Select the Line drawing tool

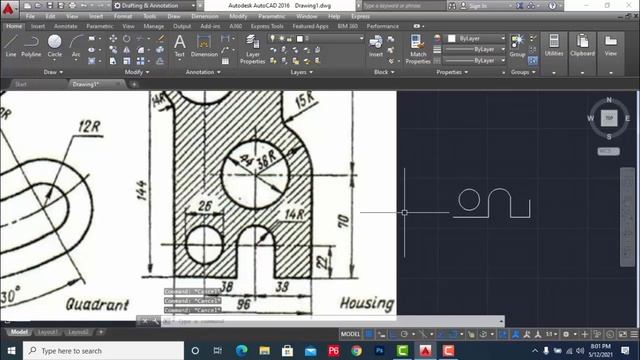(11, 45)
